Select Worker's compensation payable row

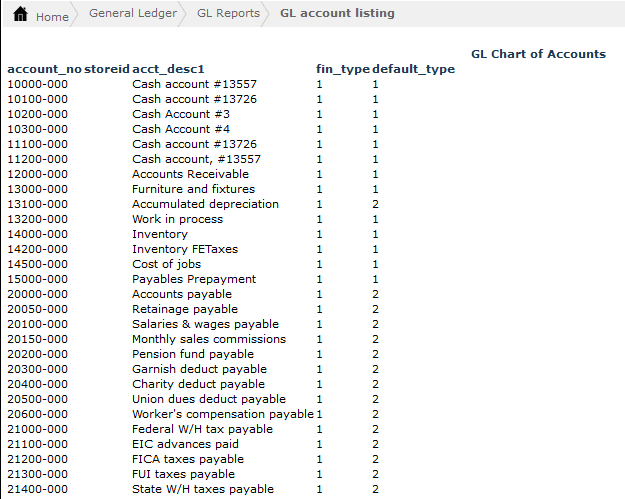(222, 414)
